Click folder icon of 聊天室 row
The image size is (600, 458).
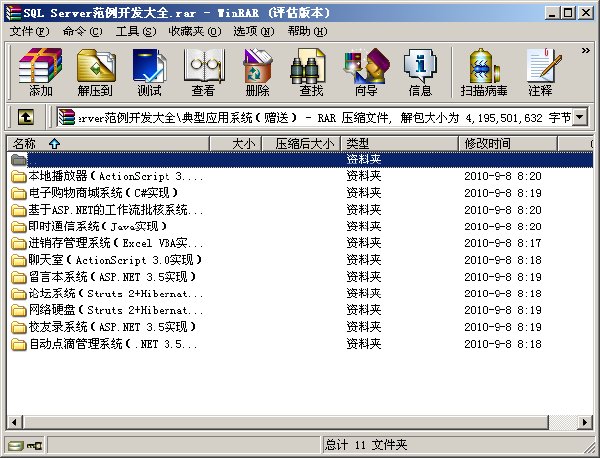pos(18,261)
